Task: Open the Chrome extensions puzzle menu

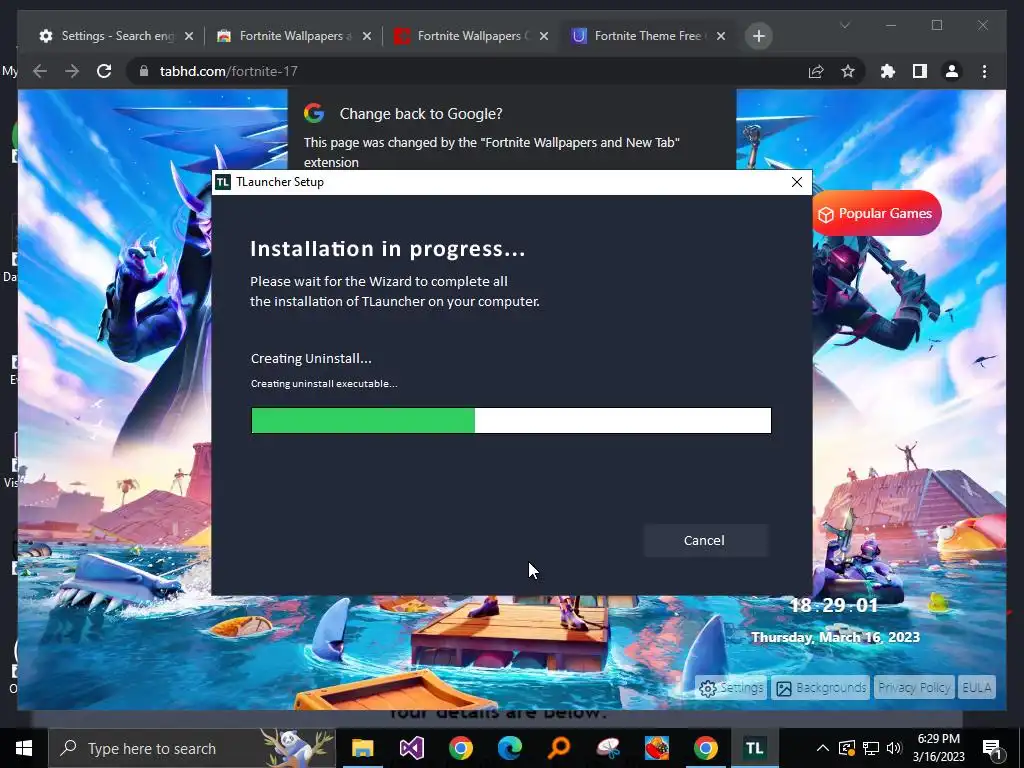Action: pyautogui.click(x=888, y=71)
